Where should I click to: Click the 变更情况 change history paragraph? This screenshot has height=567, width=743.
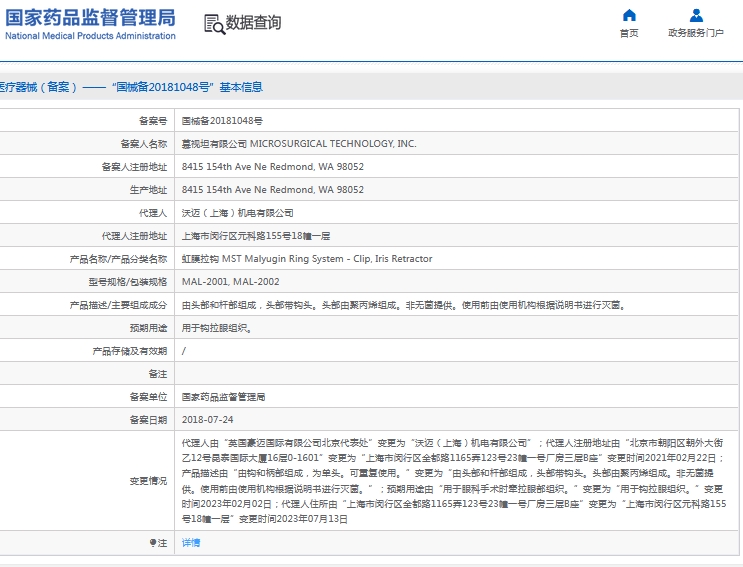453,481
